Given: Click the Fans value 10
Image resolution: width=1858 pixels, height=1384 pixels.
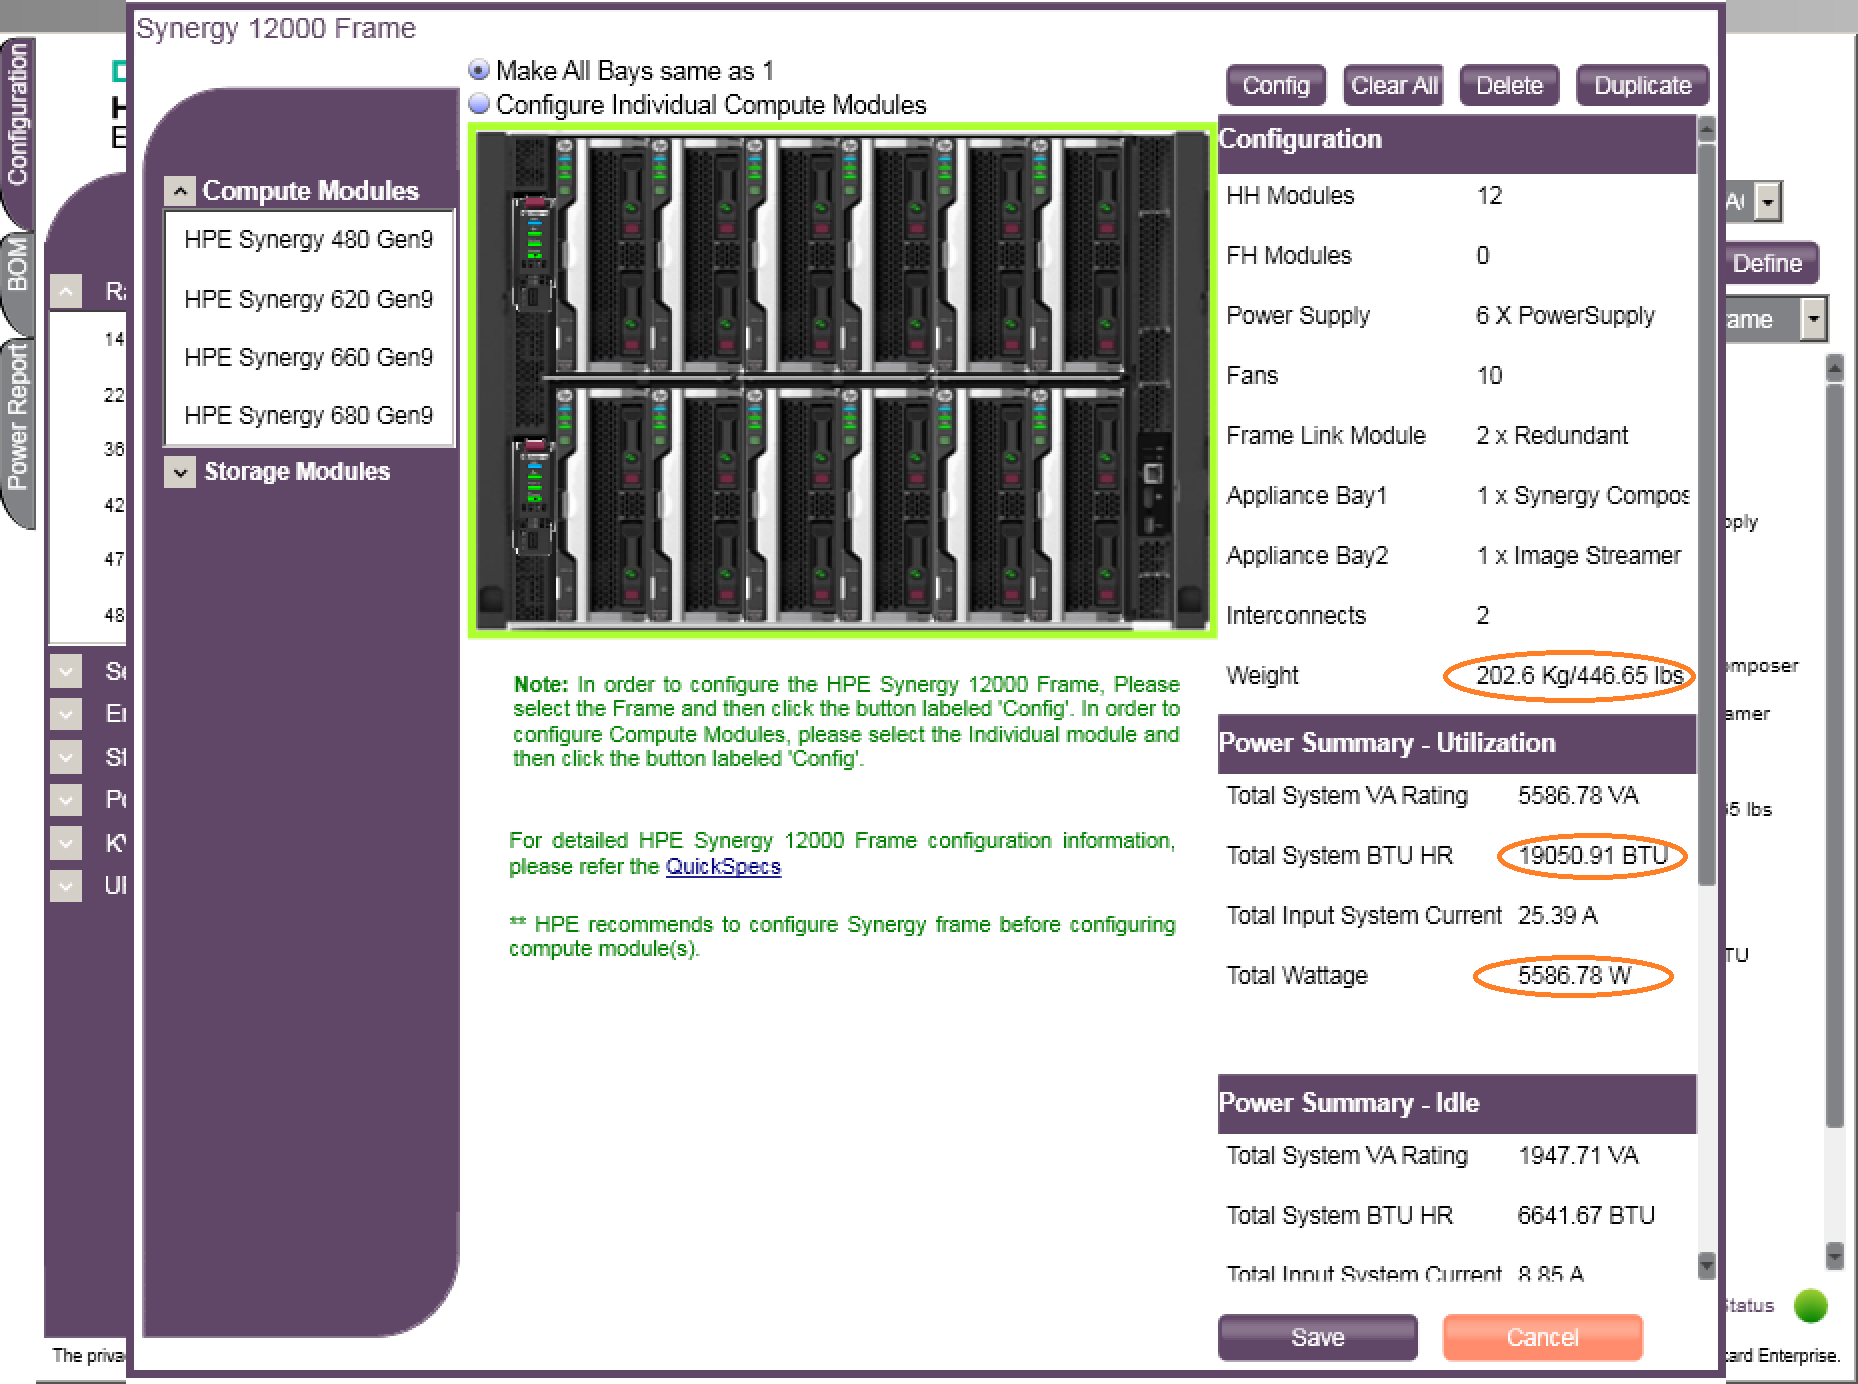Looking at the screenshot, I should click(x=1489, y=375).
